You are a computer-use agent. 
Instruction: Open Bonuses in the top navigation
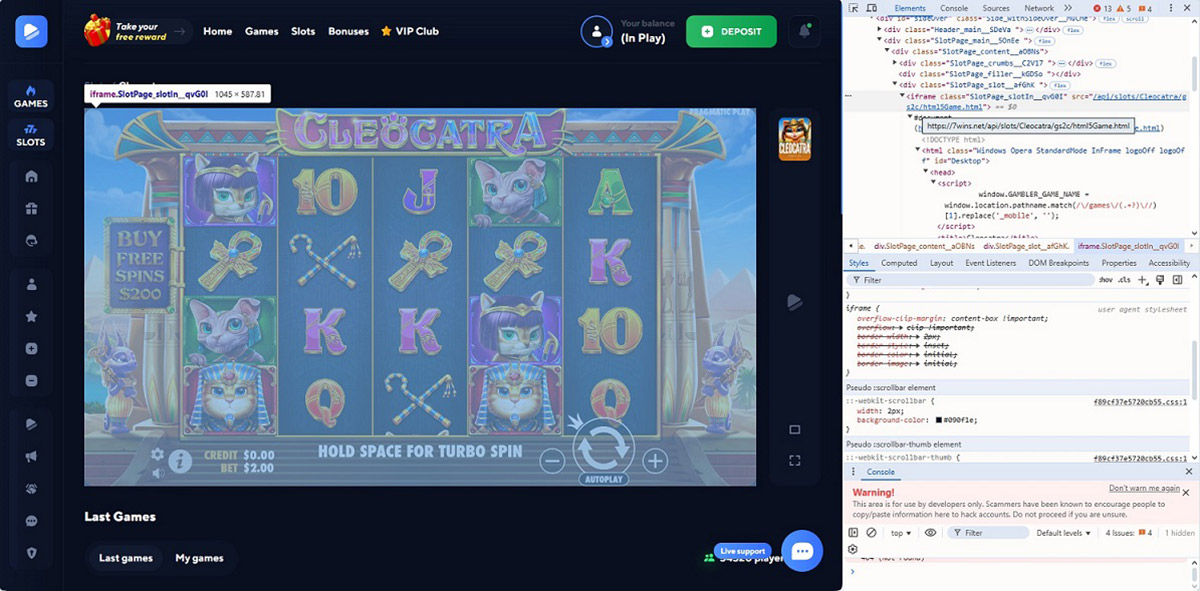click(348, 31)
